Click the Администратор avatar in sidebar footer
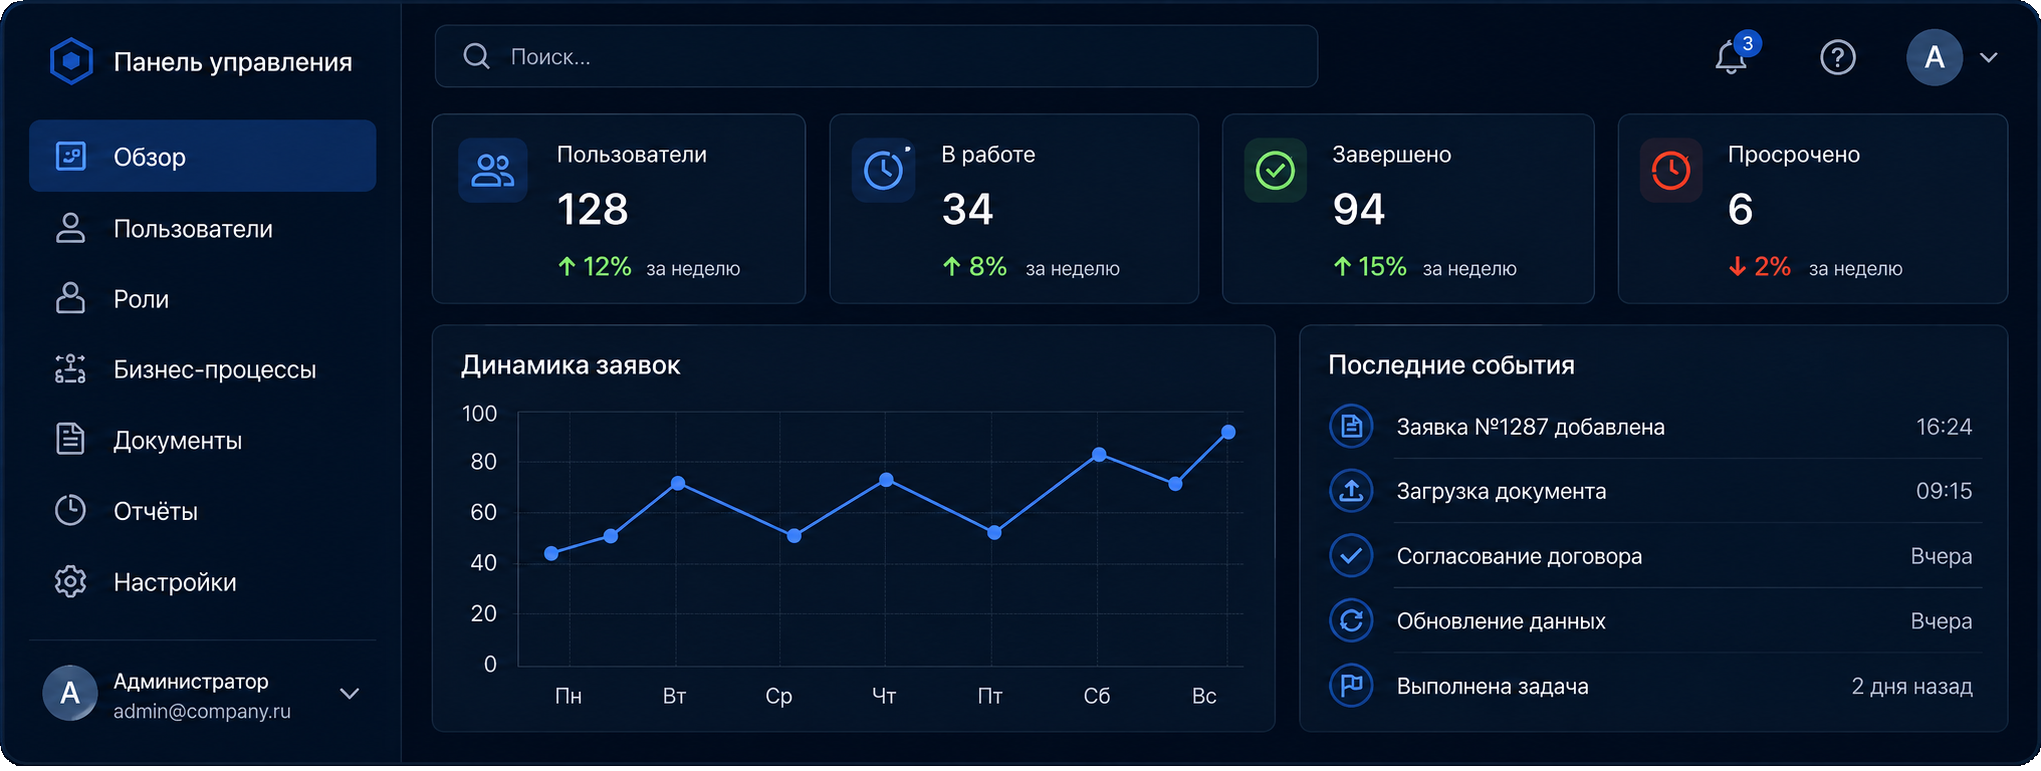The width and height of the screenshot is (2041, 771). point(70,693)
